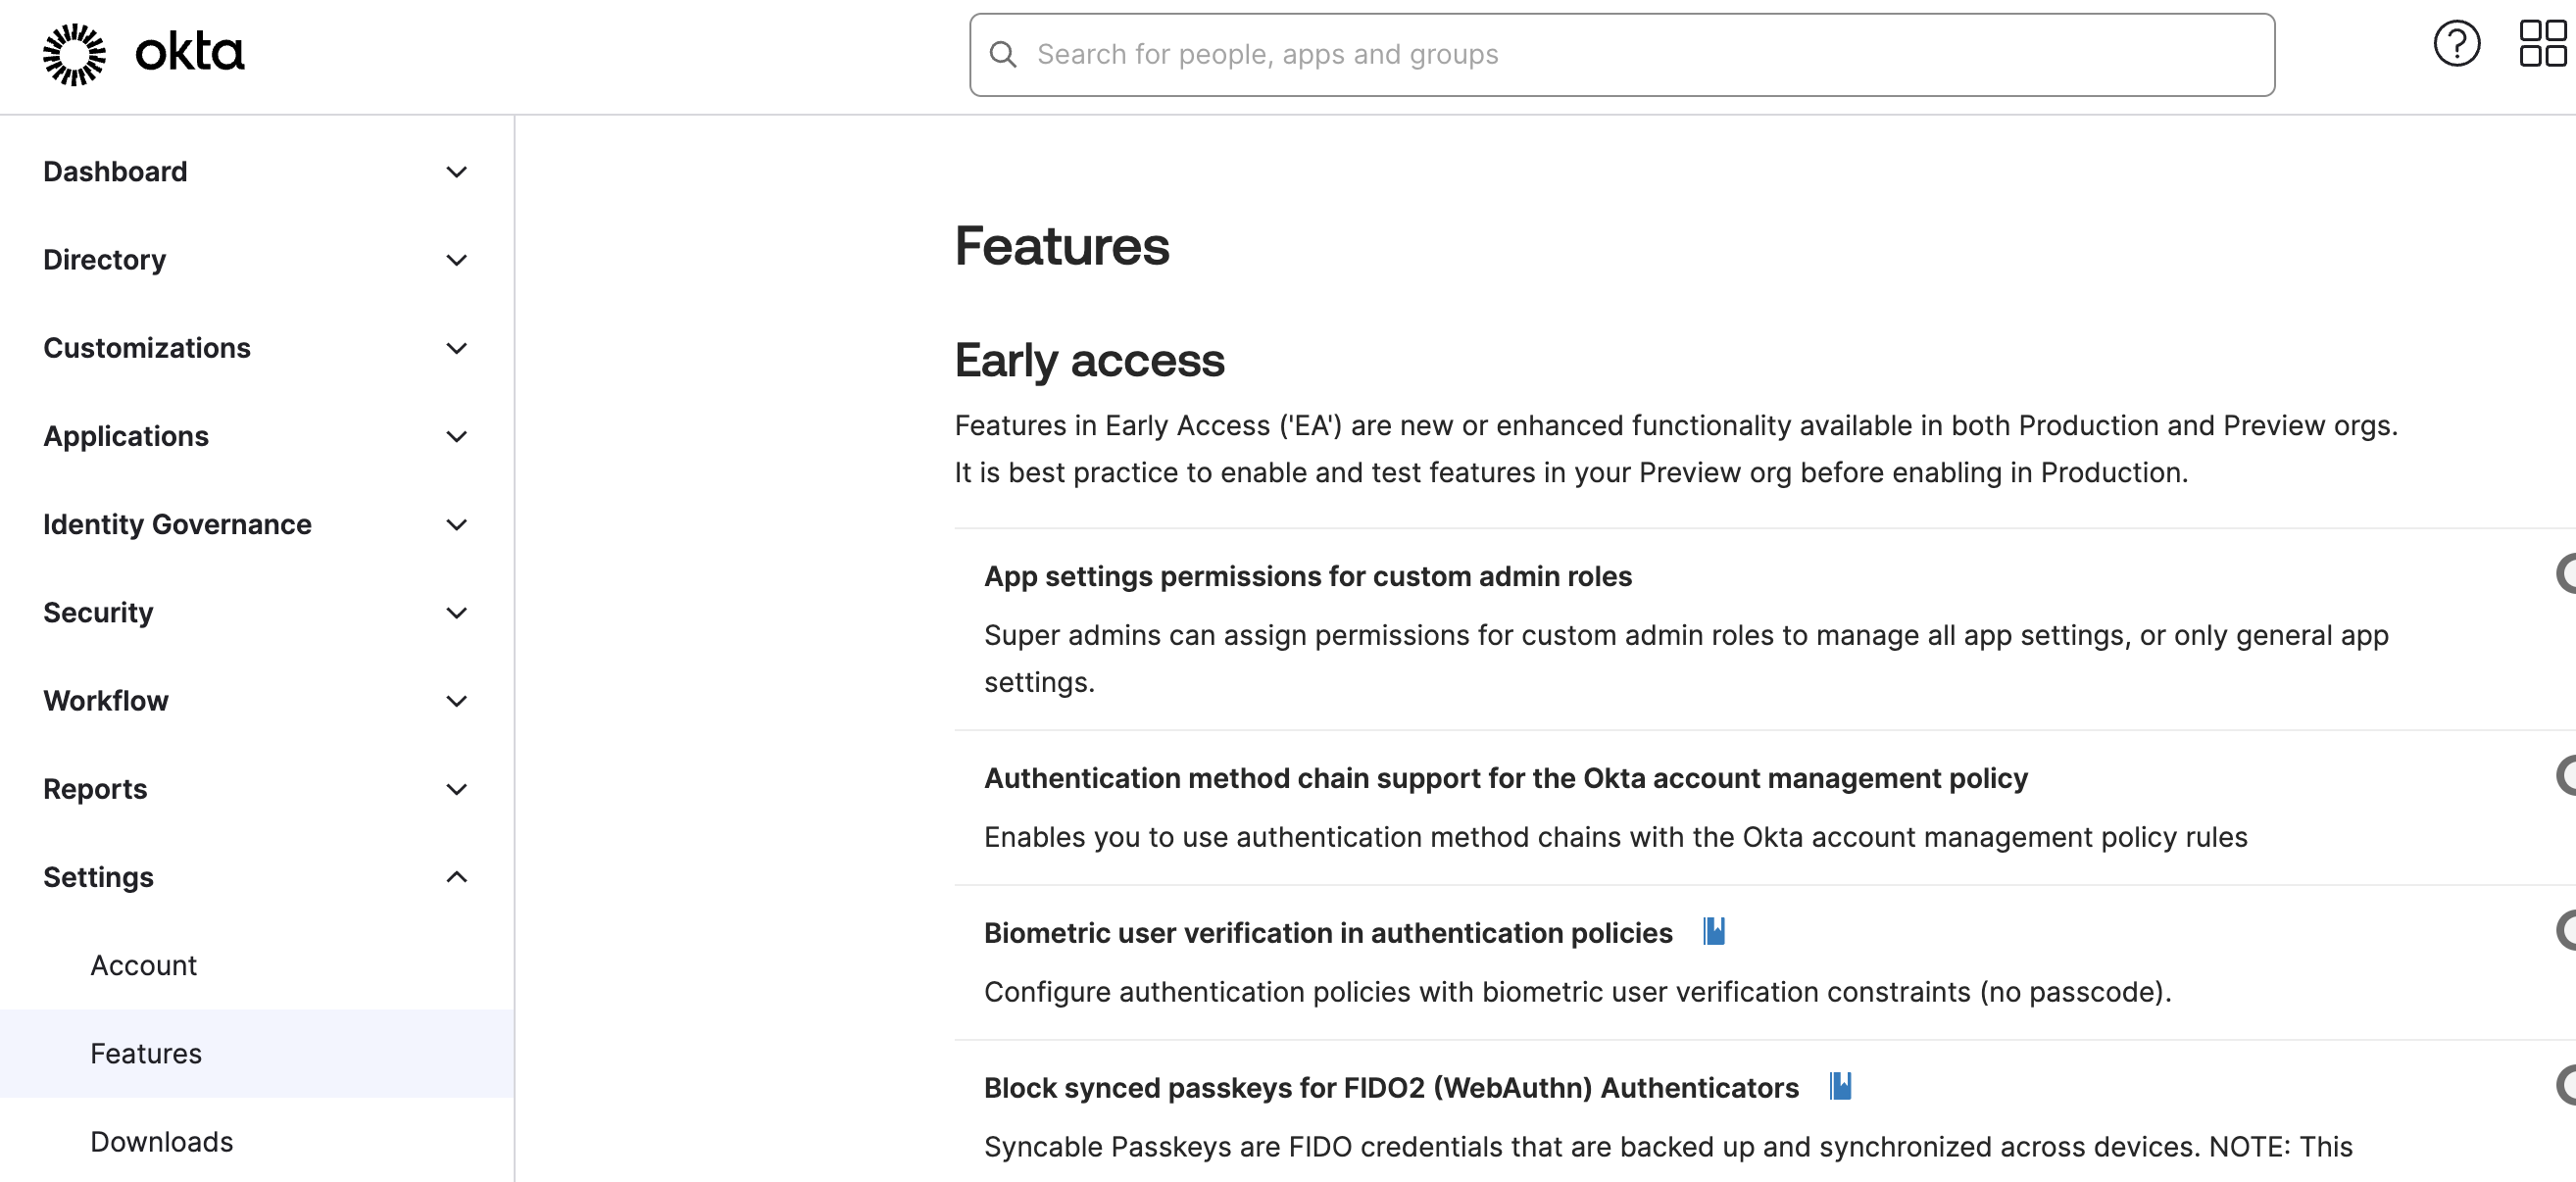Open documentation for Block synced passkeys

[1840, 1087]
